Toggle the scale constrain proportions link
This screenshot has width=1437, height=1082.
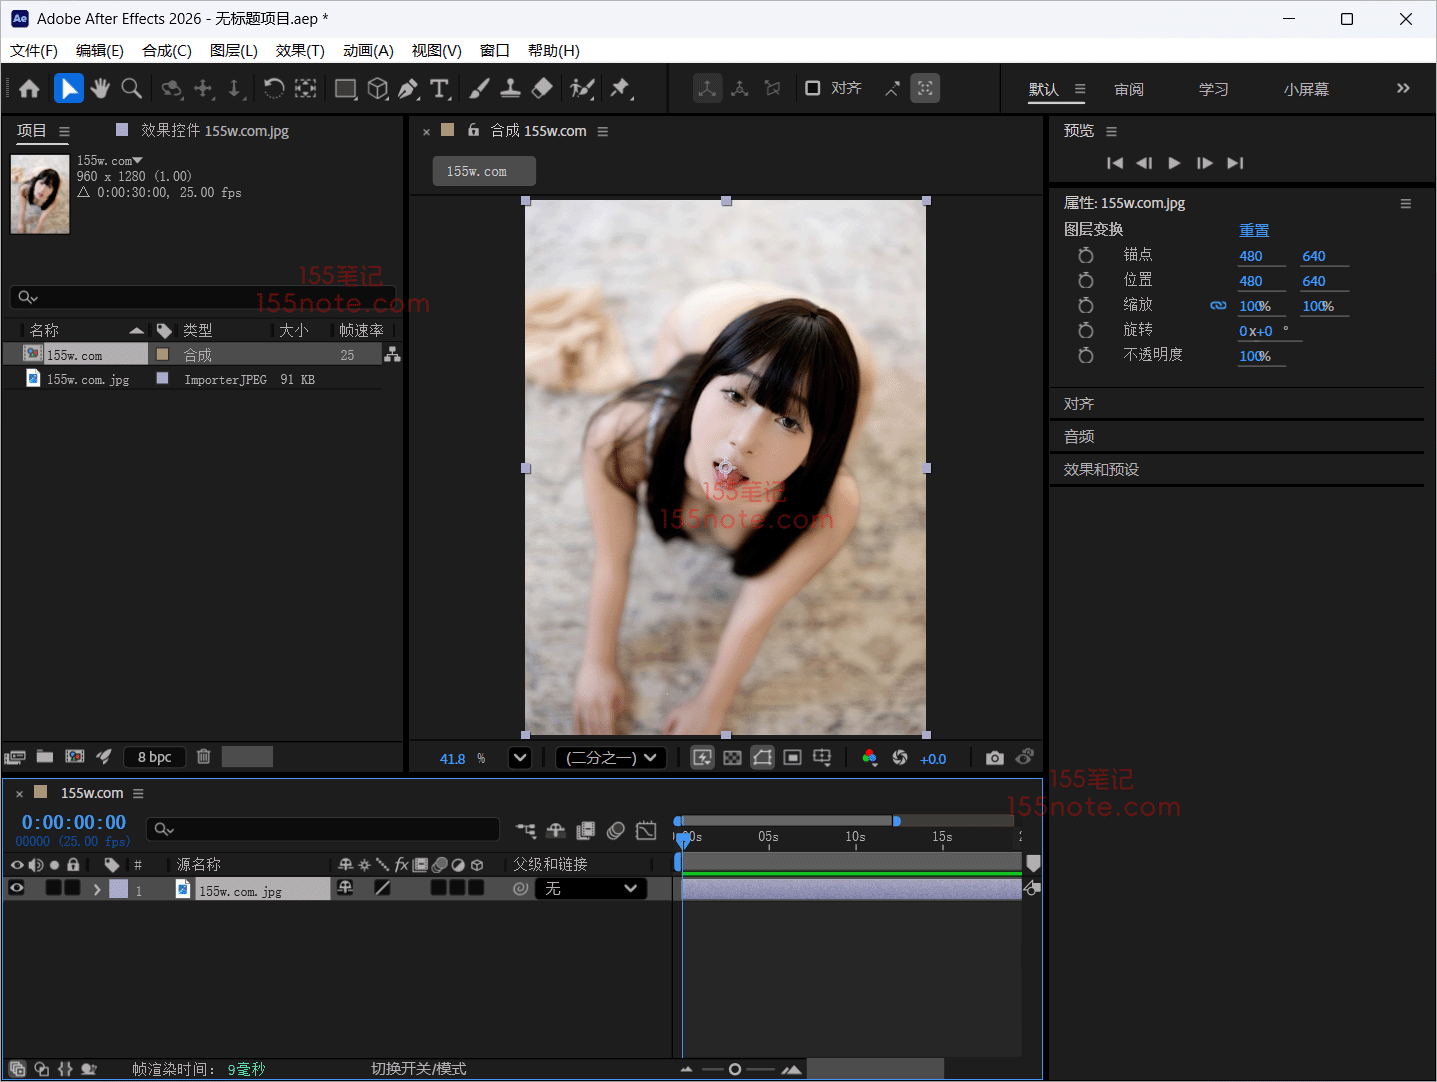[x=1218, y=306]
